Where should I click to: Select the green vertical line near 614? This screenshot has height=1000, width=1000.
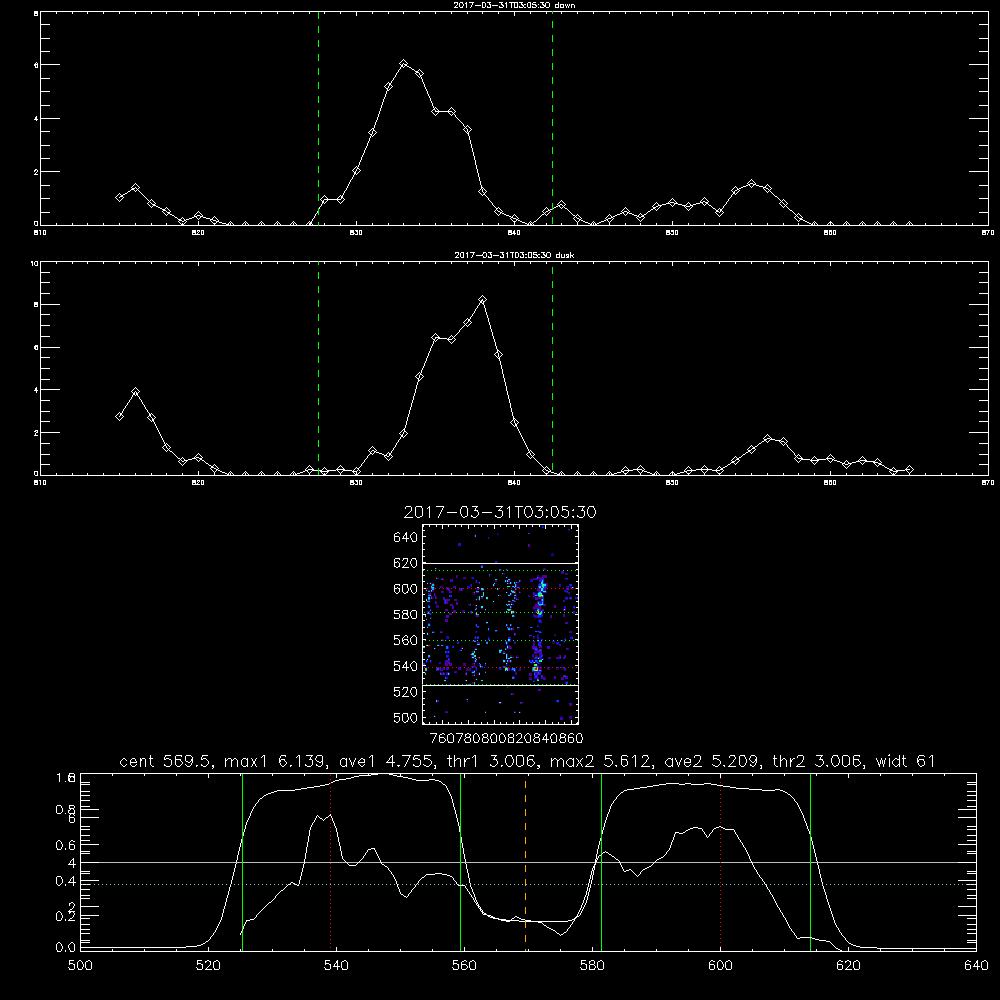(x=811, y=861)
